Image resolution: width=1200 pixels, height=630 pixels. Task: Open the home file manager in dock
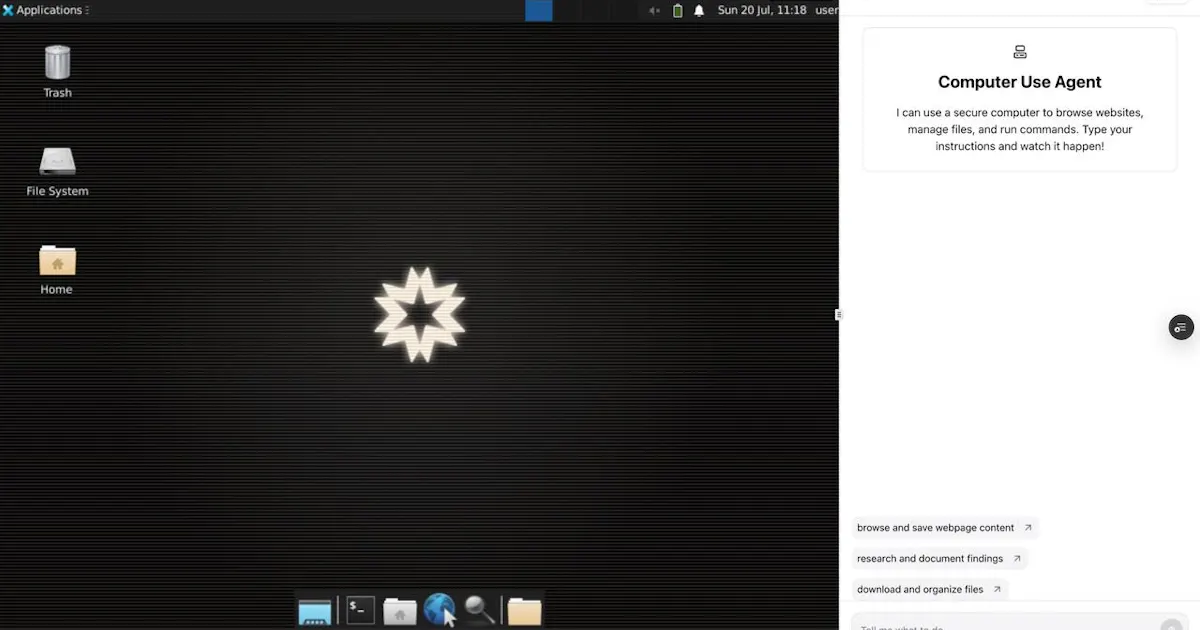(x=400, y=611)
